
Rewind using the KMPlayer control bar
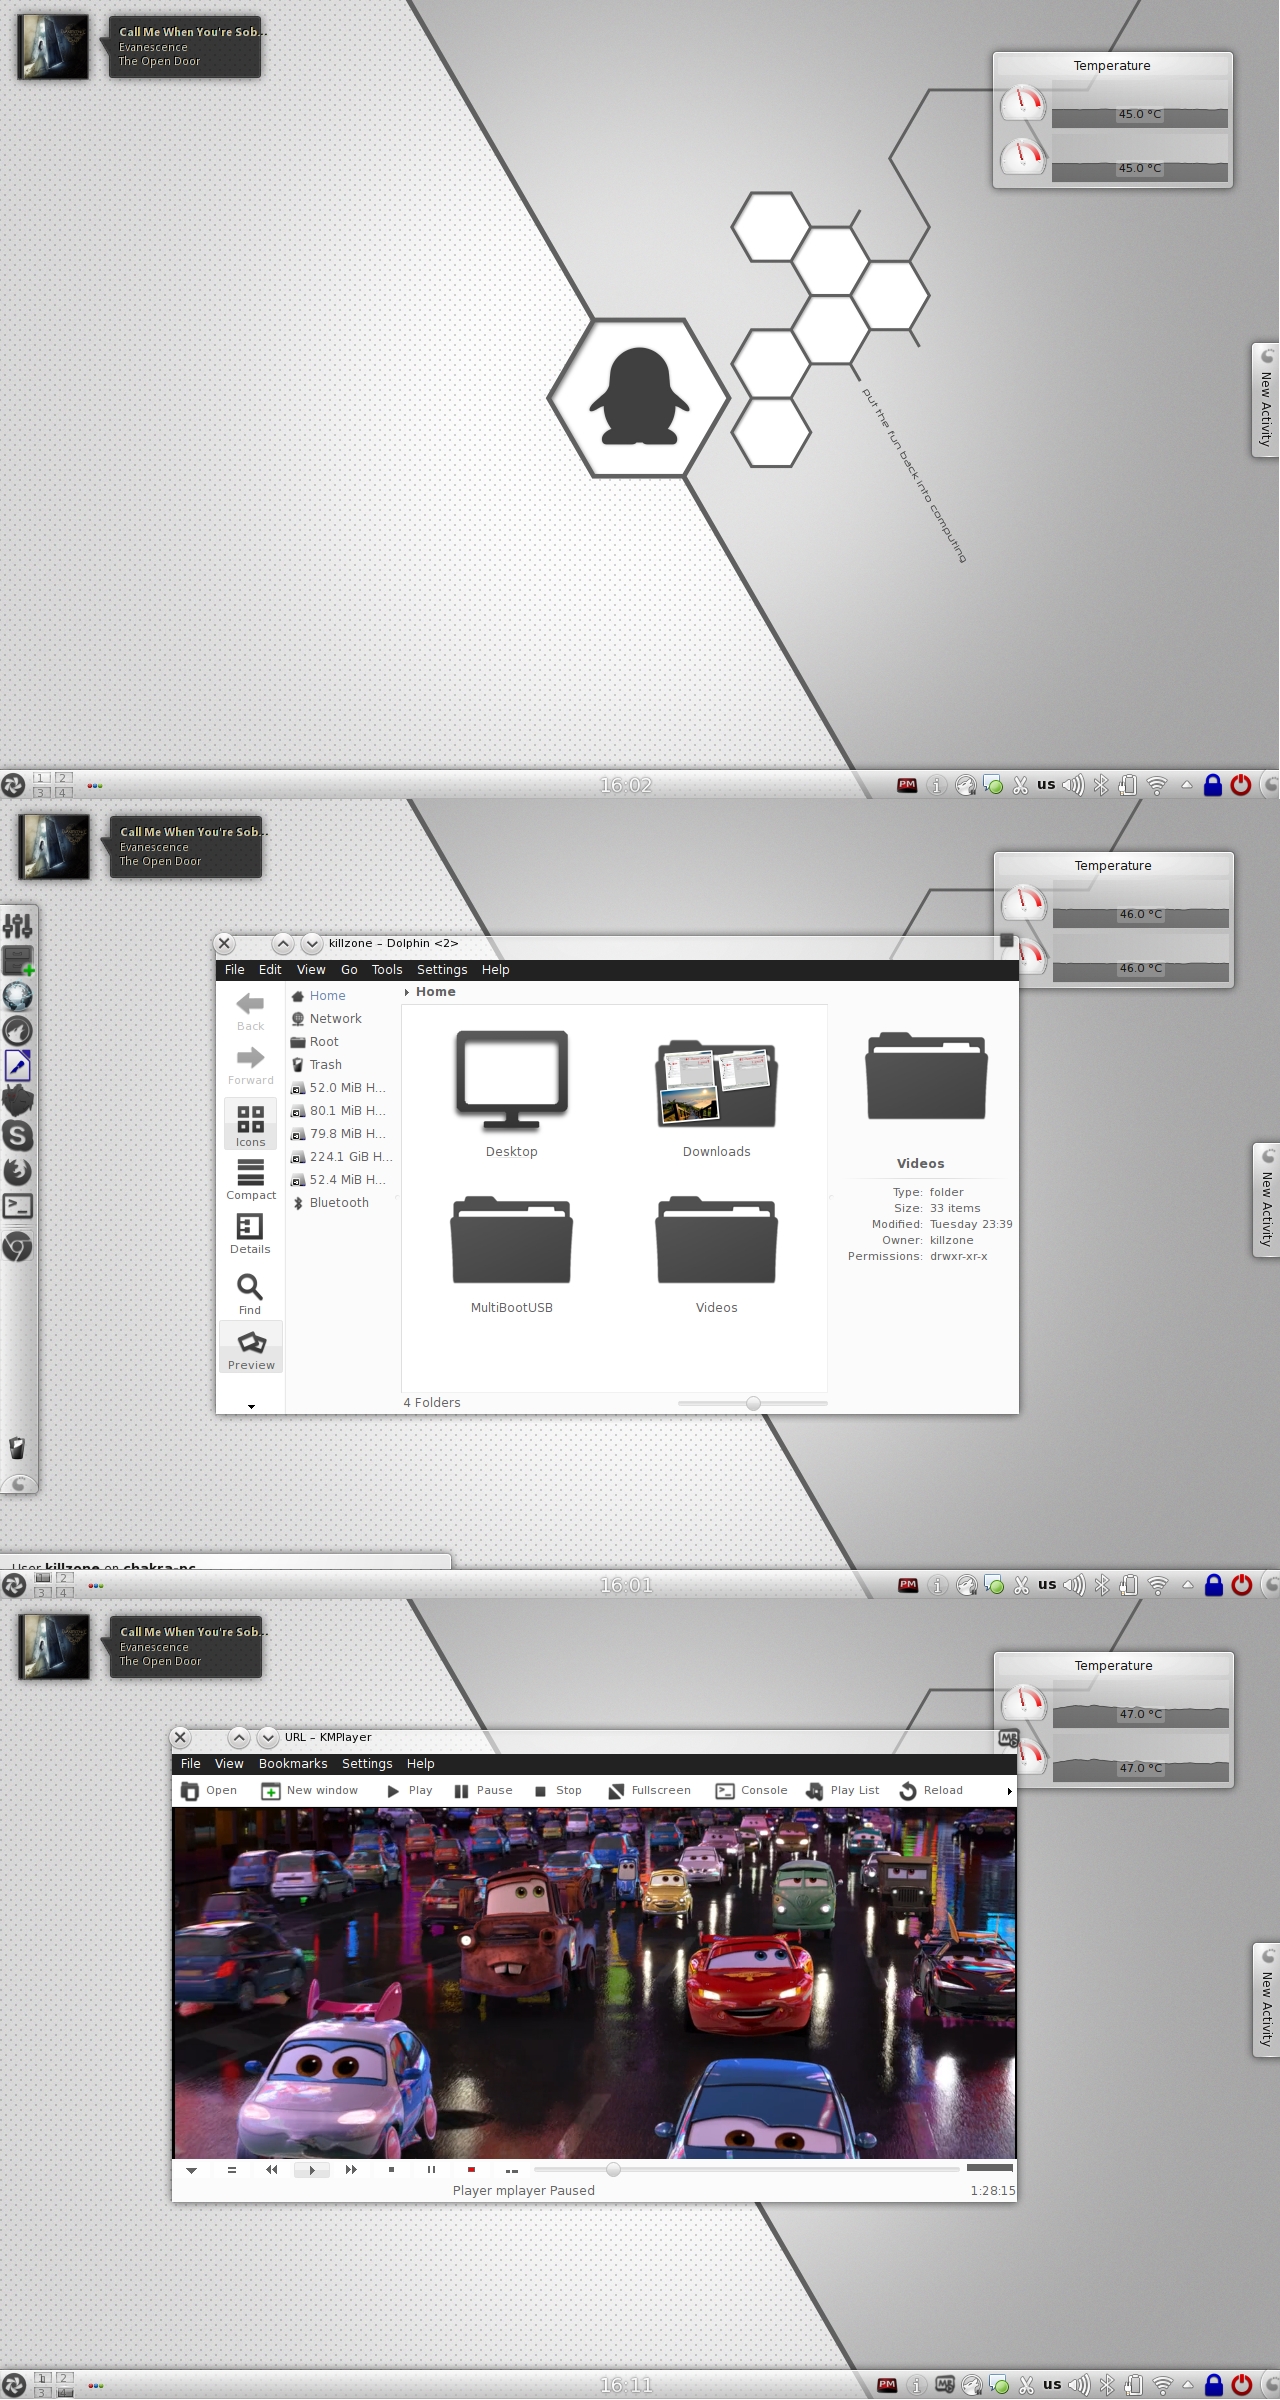(x=271, y=2169)
